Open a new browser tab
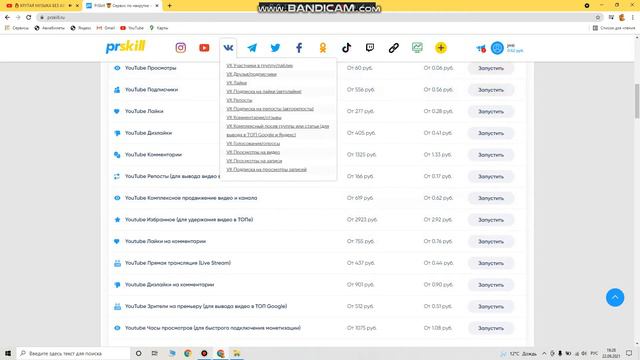Screen dimensions: 640x360 (169, 6)
